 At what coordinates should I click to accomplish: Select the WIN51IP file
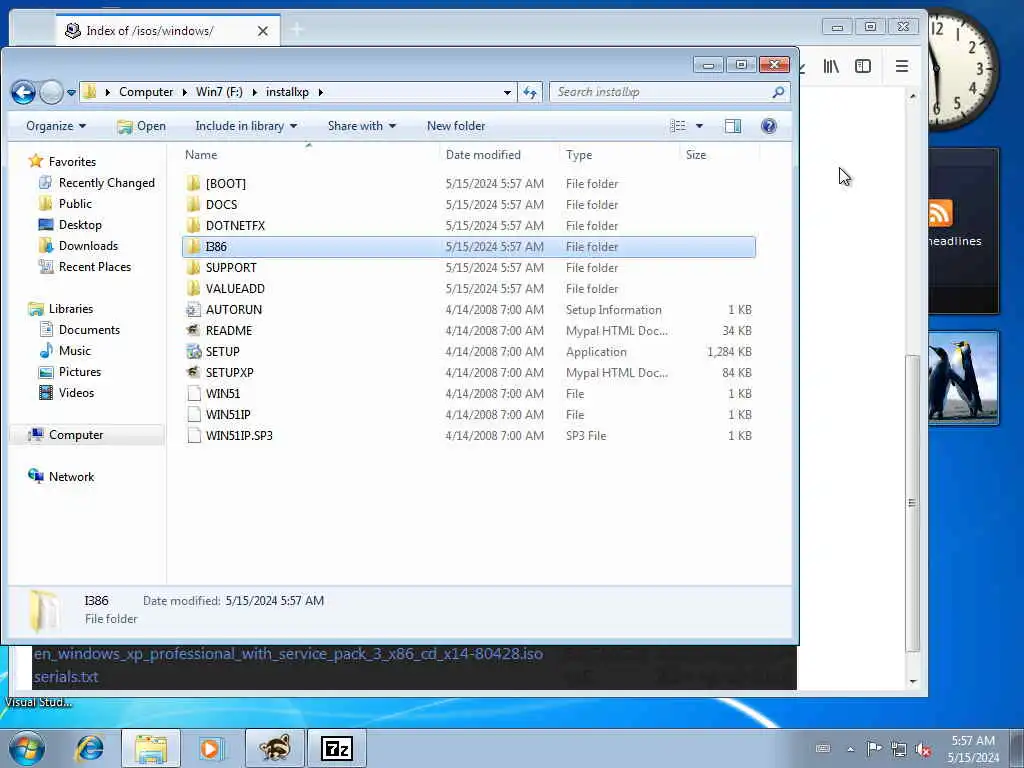pyautogui.click(x=469, y=415)
